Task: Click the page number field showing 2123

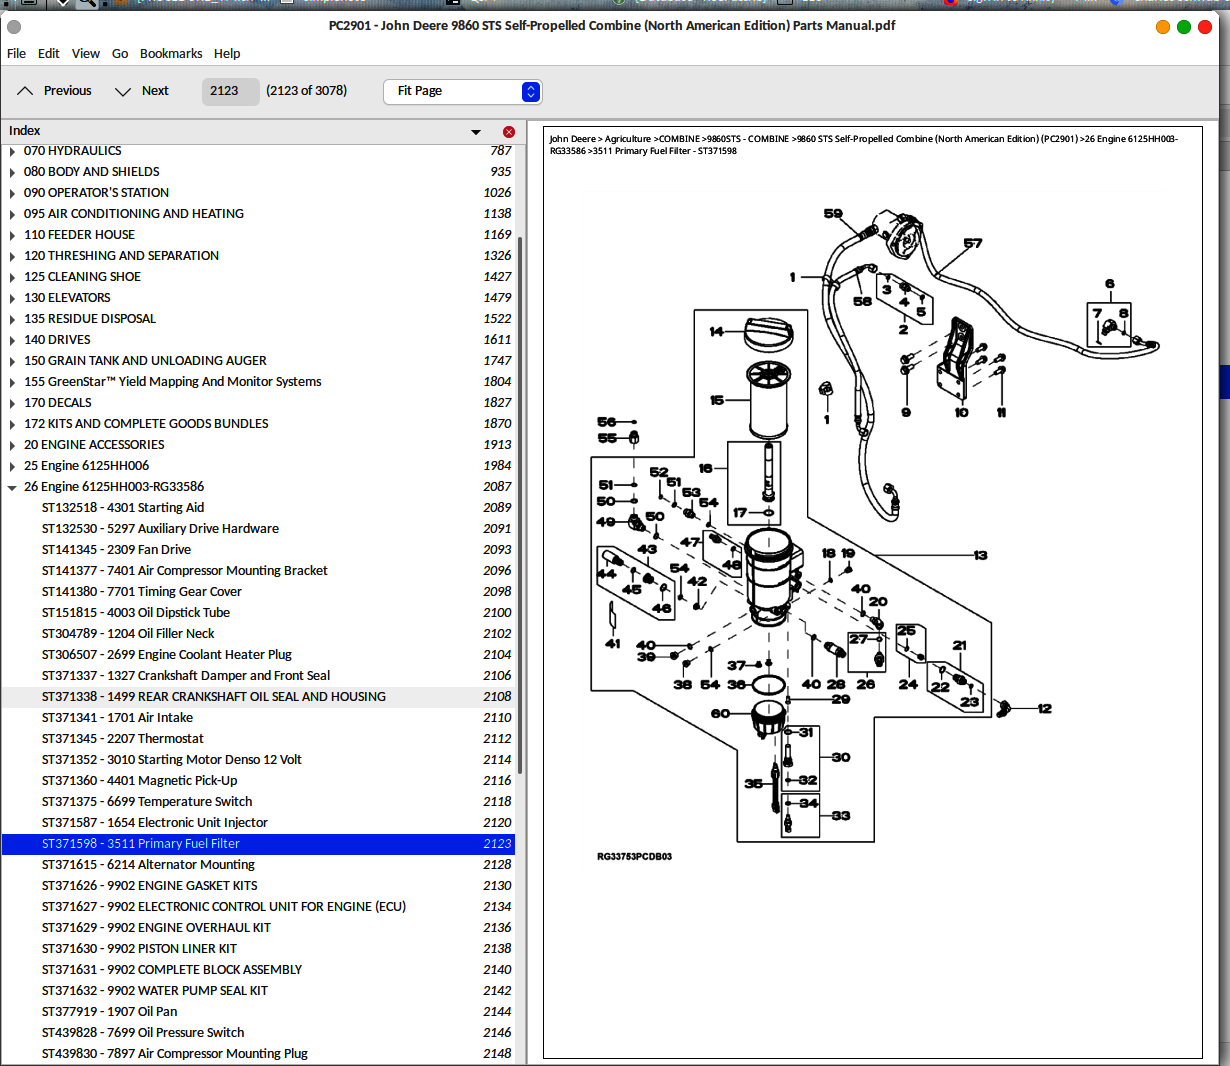Action: pyautogui.click(x=230, y=91)
